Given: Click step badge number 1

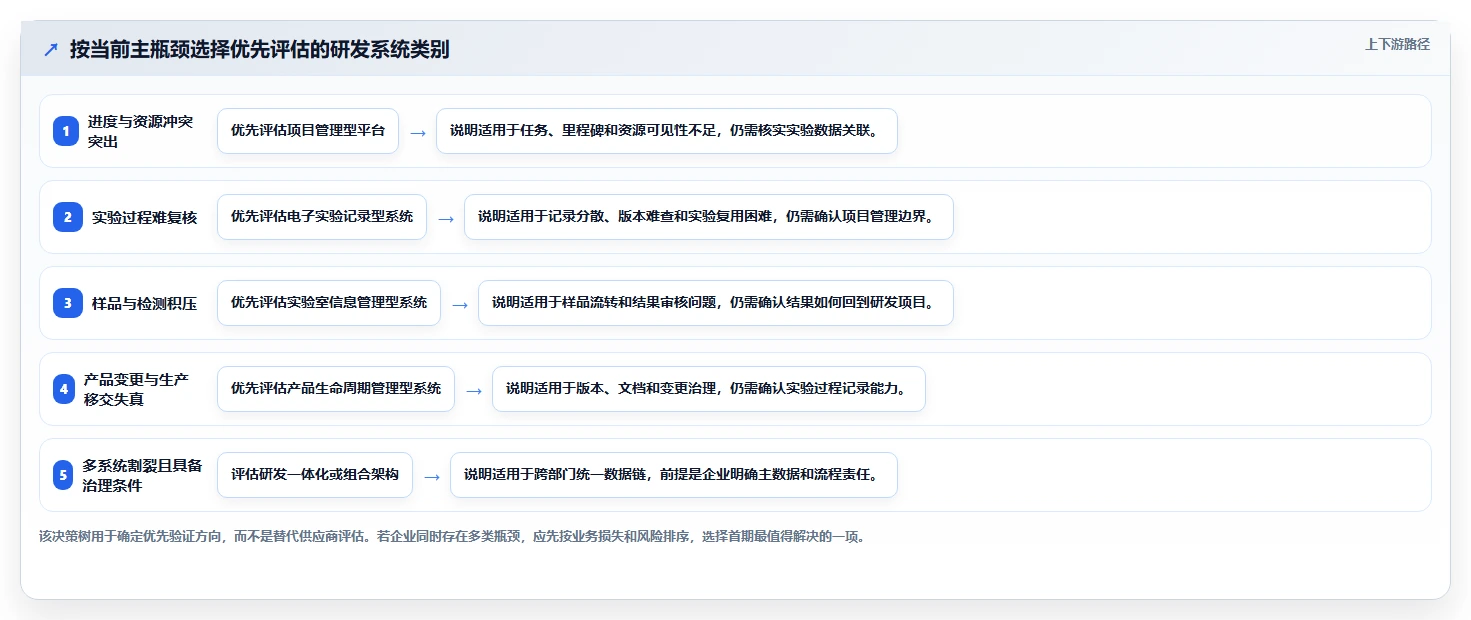Looking at the screenshot, I should tap(66, 131).
